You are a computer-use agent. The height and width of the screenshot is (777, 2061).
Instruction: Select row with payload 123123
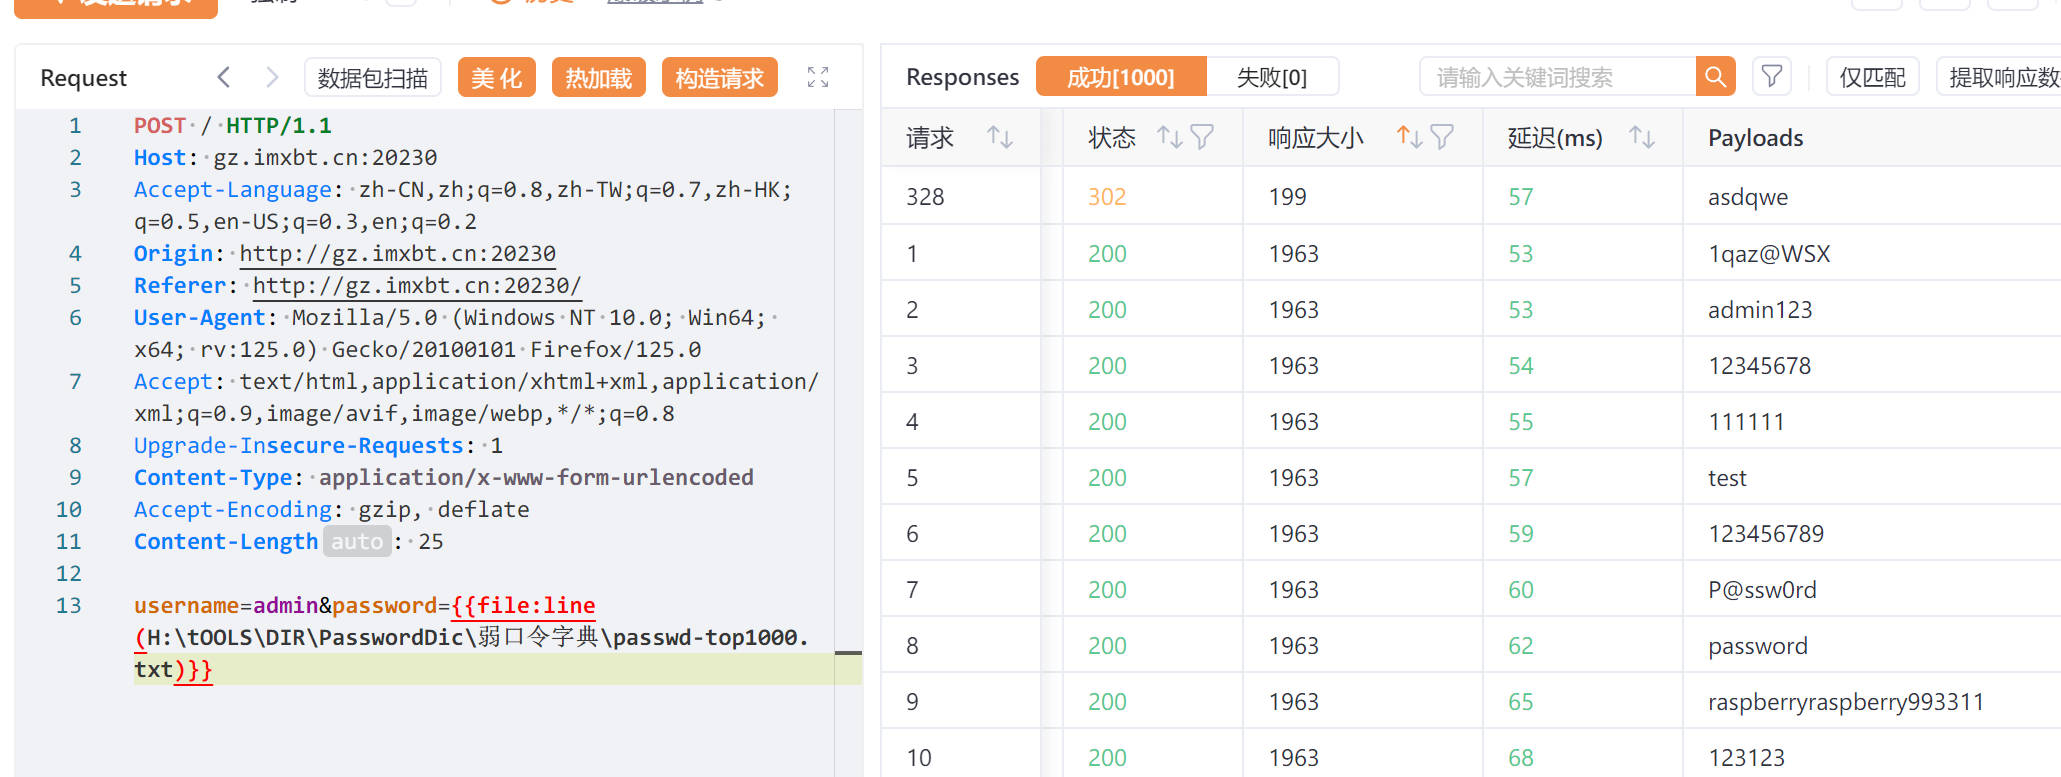[x=1470, y=755]
